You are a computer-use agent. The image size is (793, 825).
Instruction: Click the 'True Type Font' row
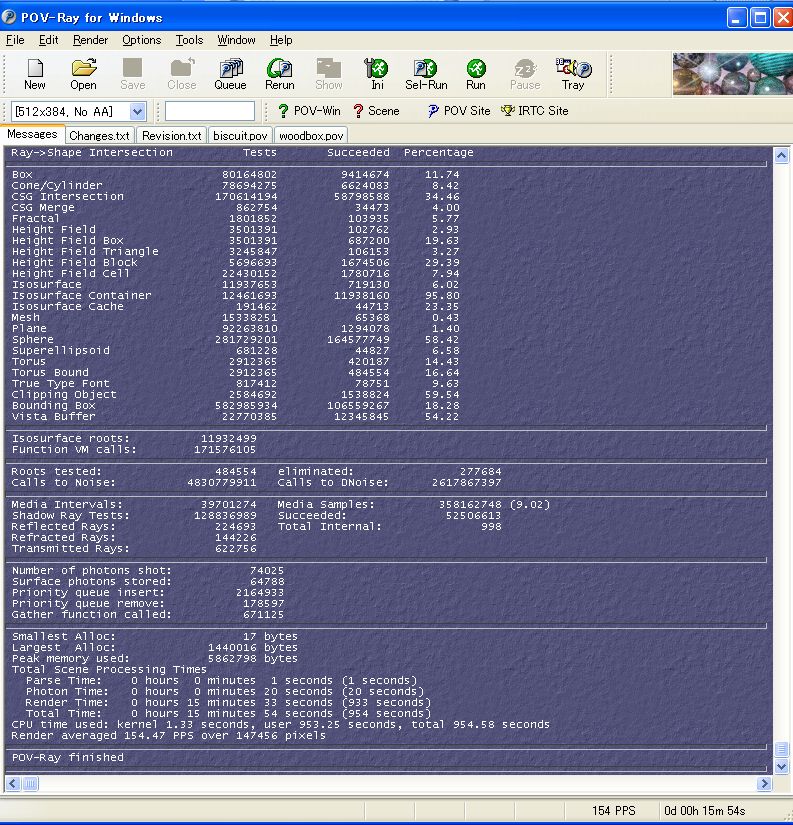[x=235, y=384]
